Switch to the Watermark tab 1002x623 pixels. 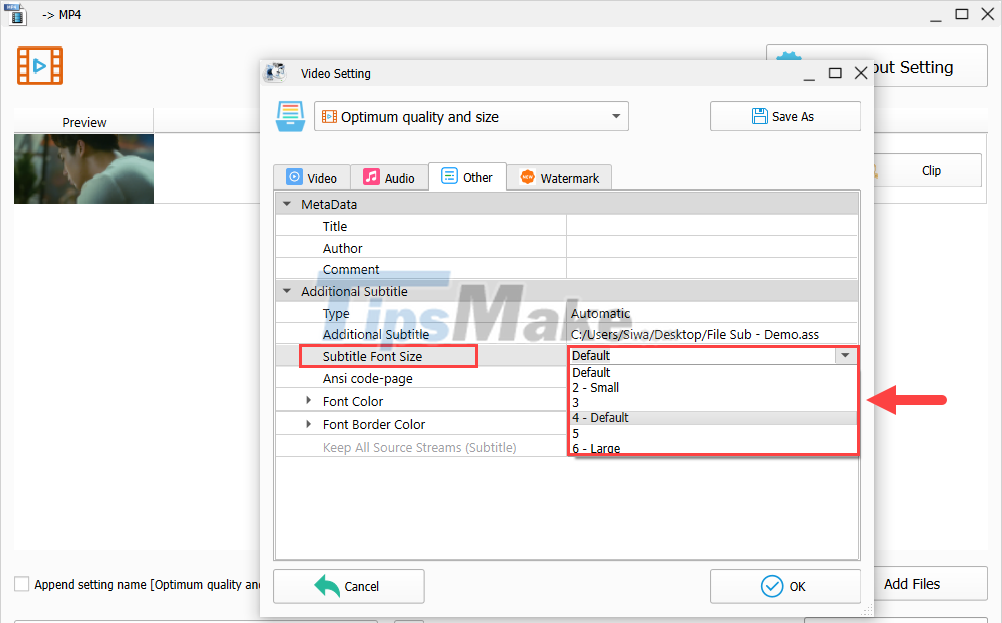(x=568, y=176)
